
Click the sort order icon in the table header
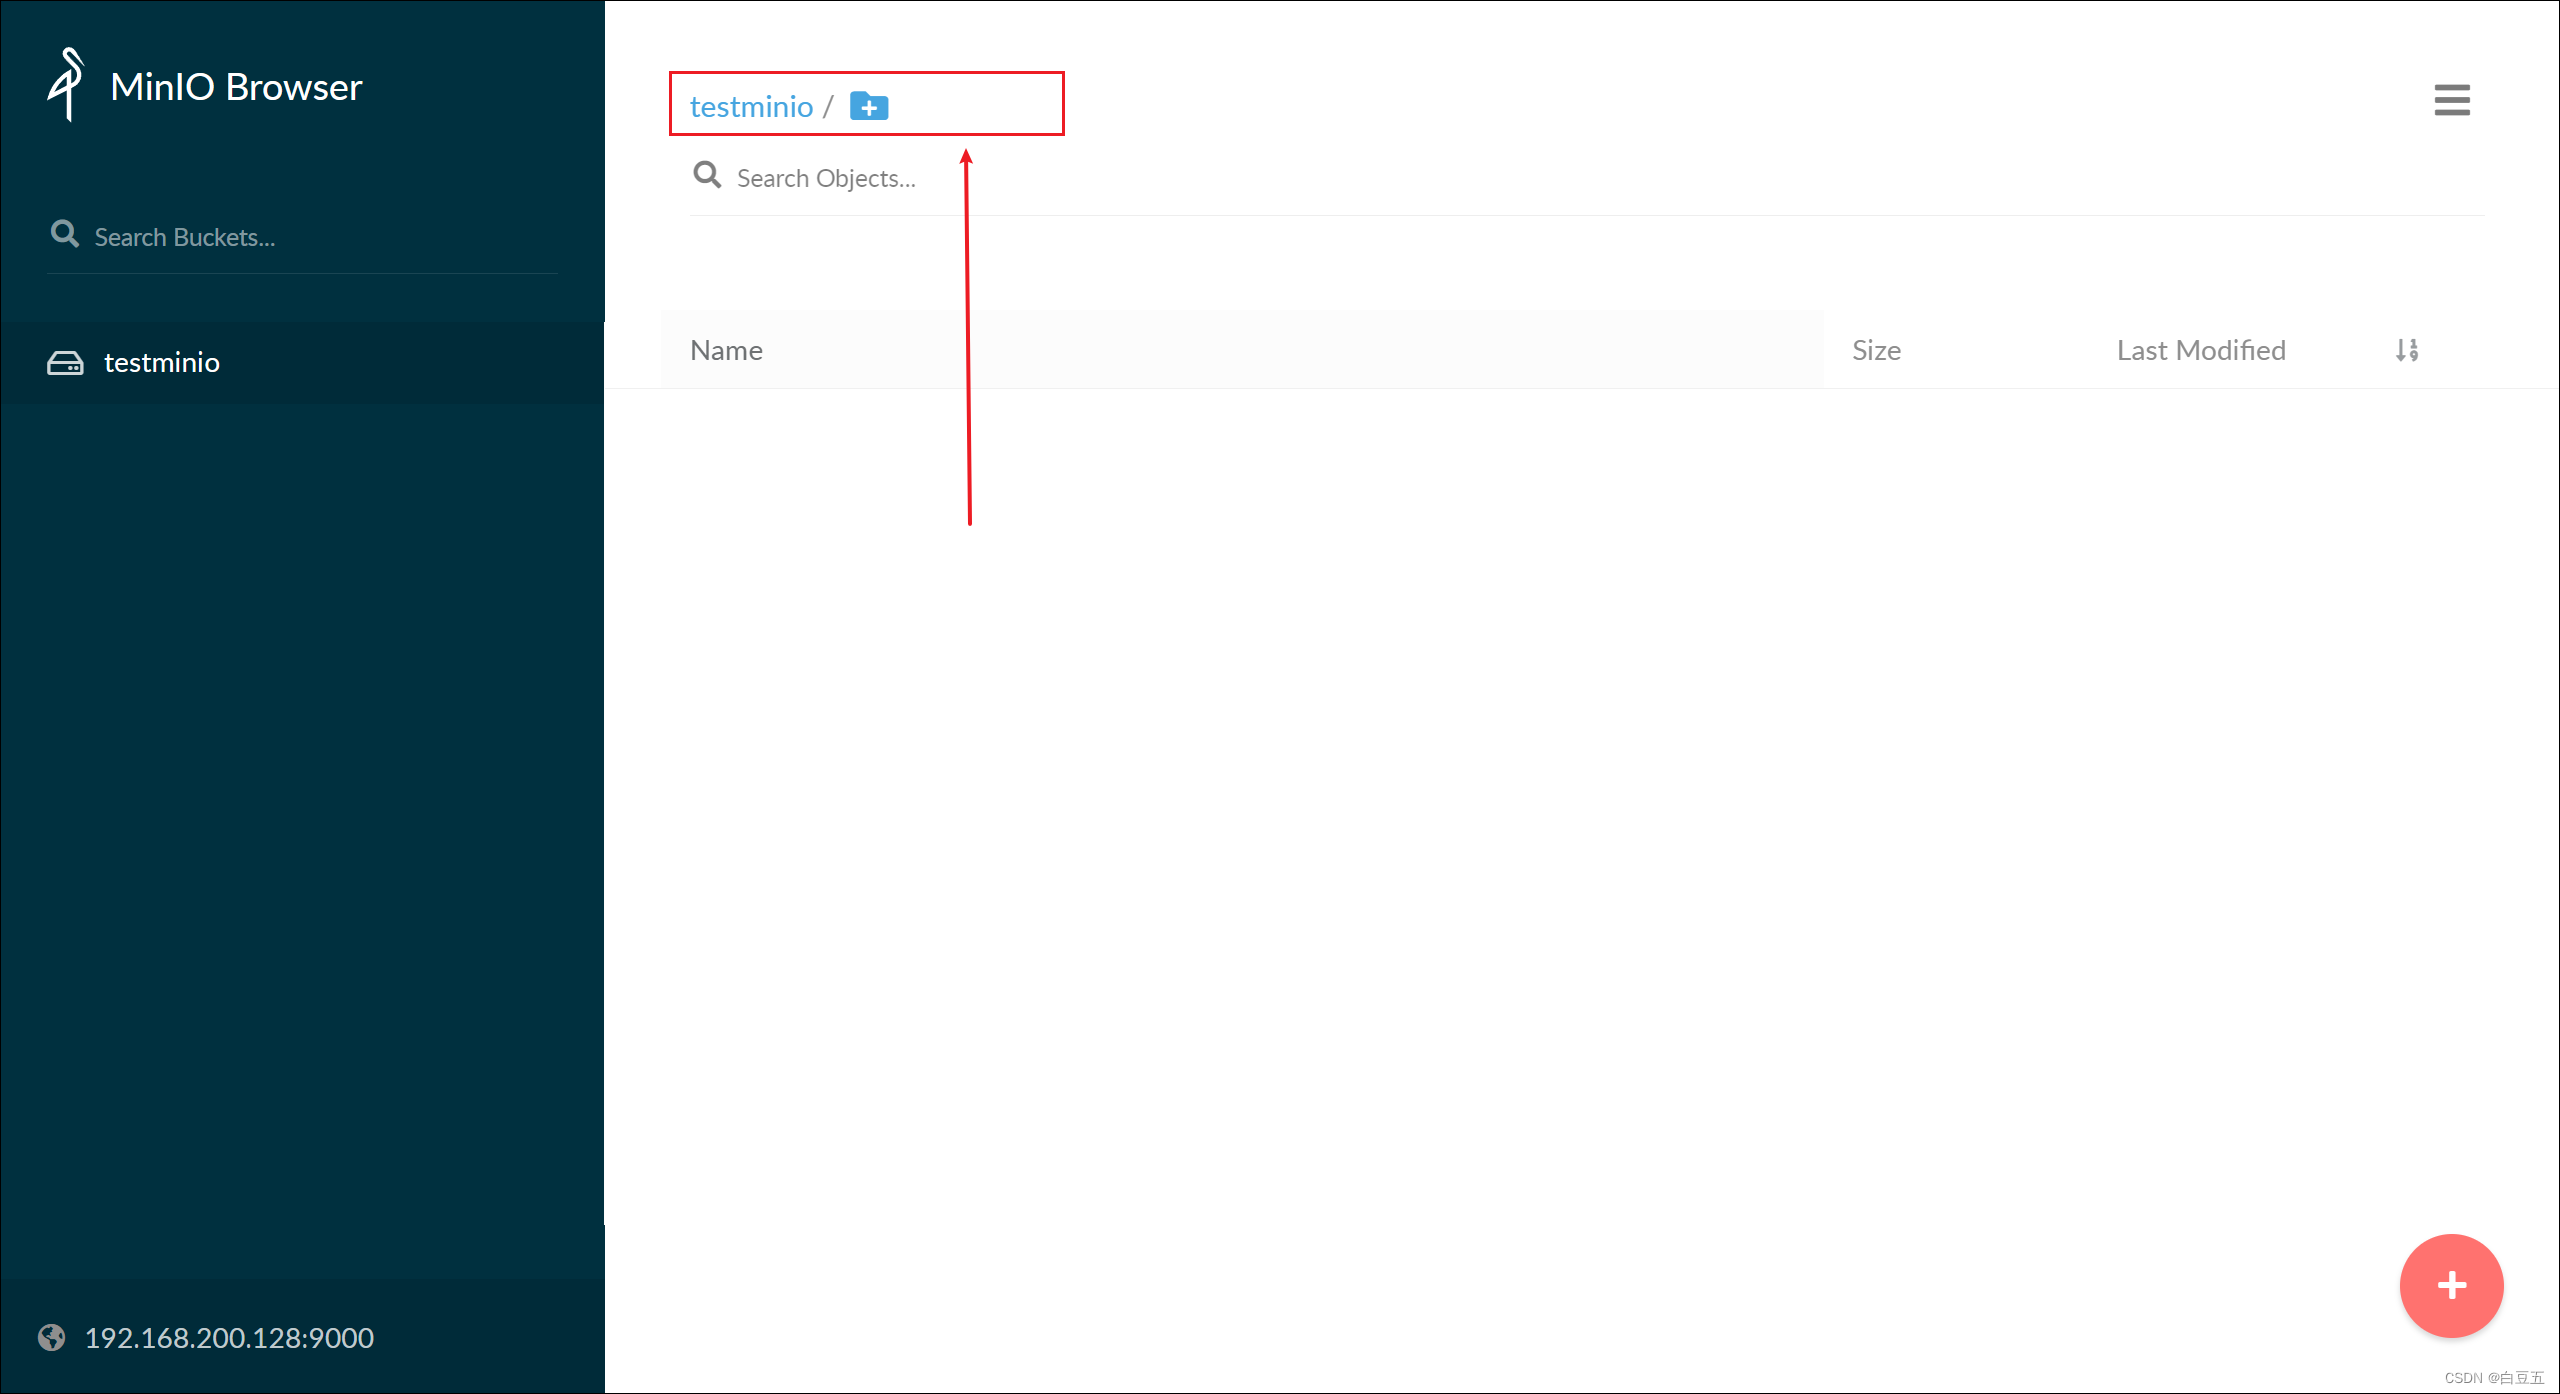(2407, 350)
